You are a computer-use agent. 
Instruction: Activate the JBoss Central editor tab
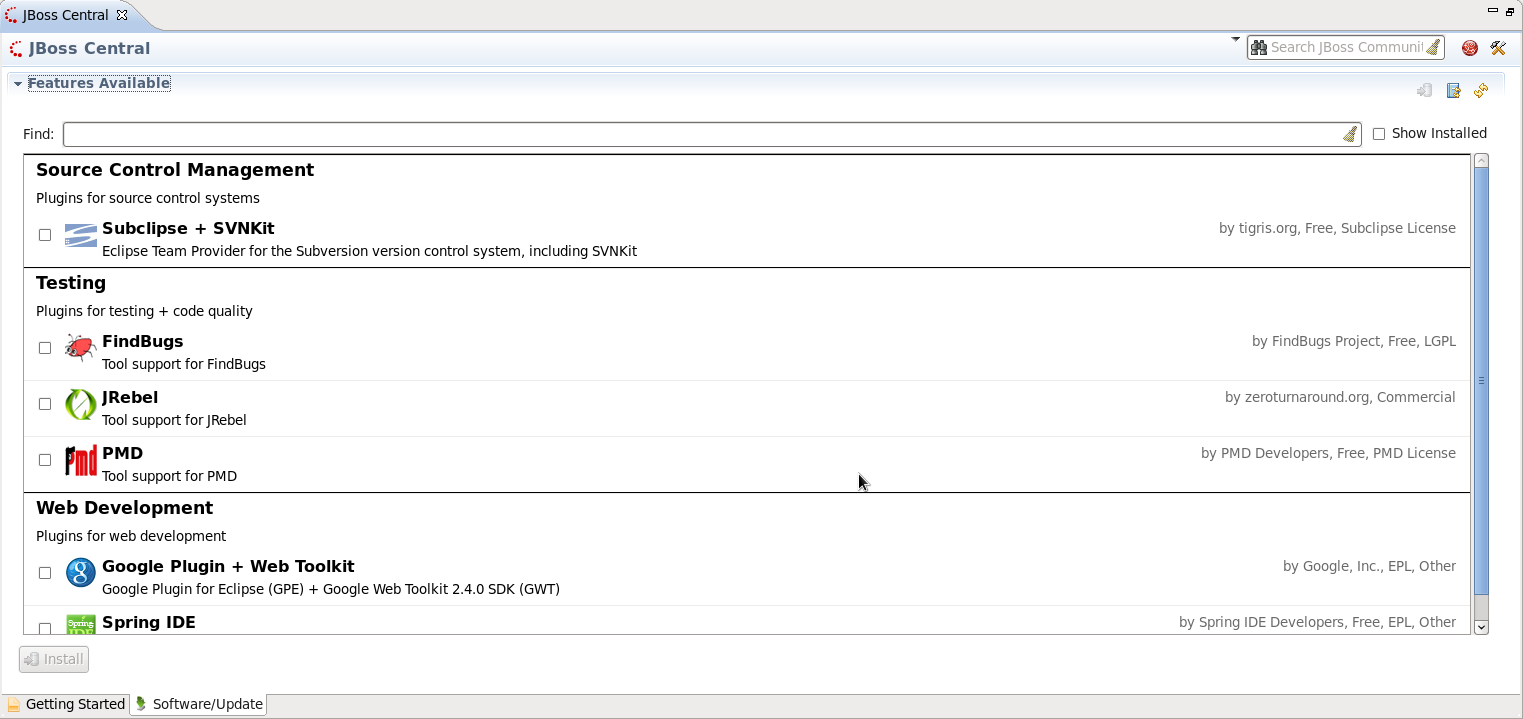[65, 15]
